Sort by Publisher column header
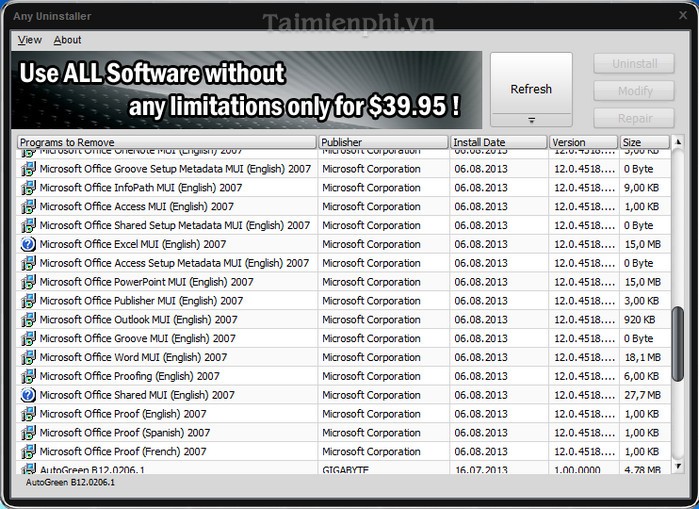This screenshot has width=699, height=509. 383,142
